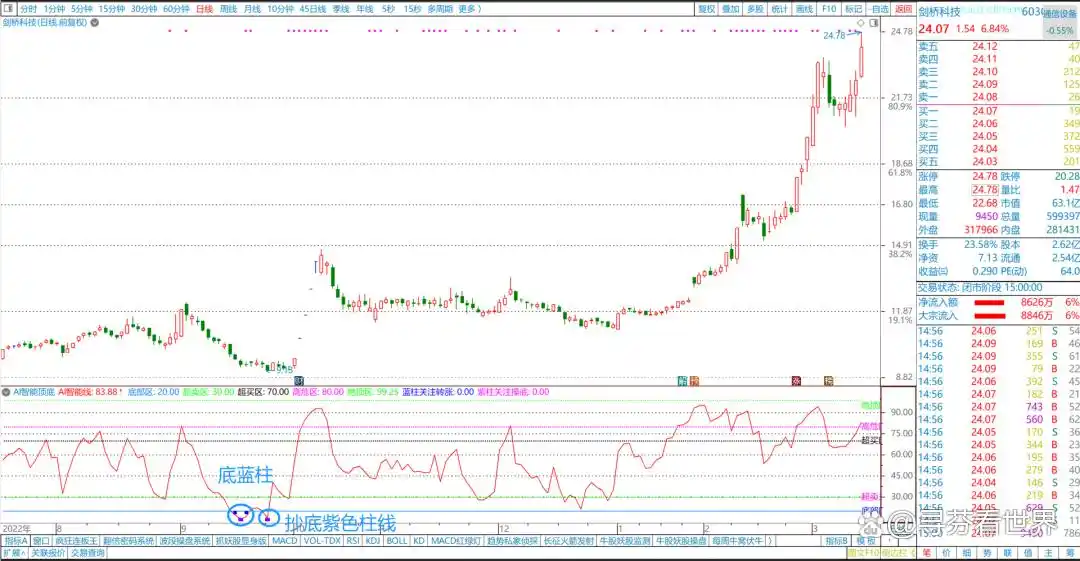This screenshot has width=1080, height=561.
Task: Click the 值 tab in quote panel
Action: pos(1028,553)
